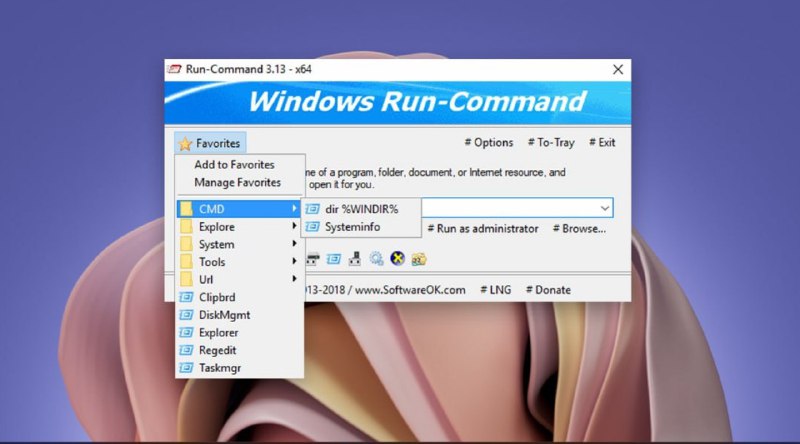Open the command combo box dropdown arrow
Image resolution: width=800 pixels, height=444 pixels.
[x=605, y=208]
